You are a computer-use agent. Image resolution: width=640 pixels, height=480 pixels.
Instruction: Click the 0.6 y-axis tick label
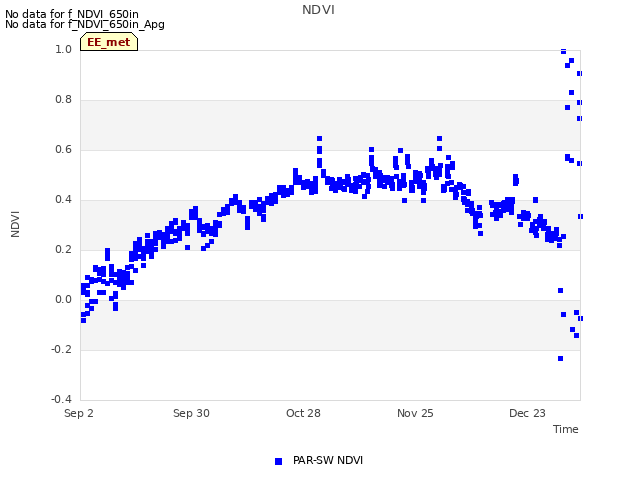click(63, 149)
